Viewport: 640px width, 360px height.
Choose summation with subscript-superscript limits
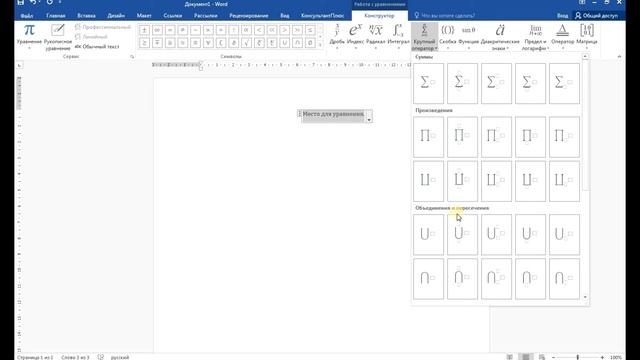[x=496, y=83]
